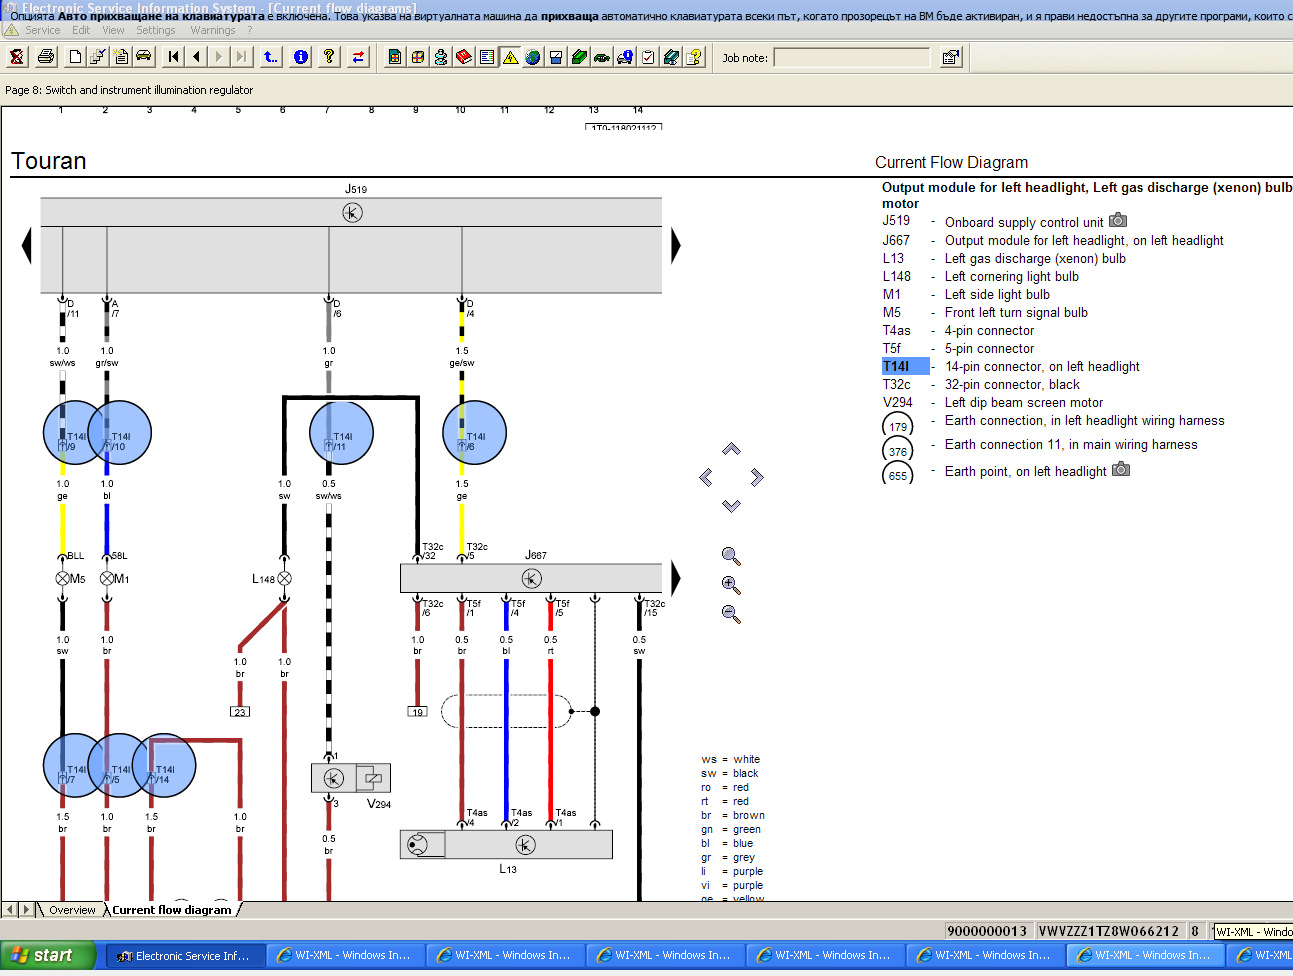Open the Settings menu

point(156,30)
